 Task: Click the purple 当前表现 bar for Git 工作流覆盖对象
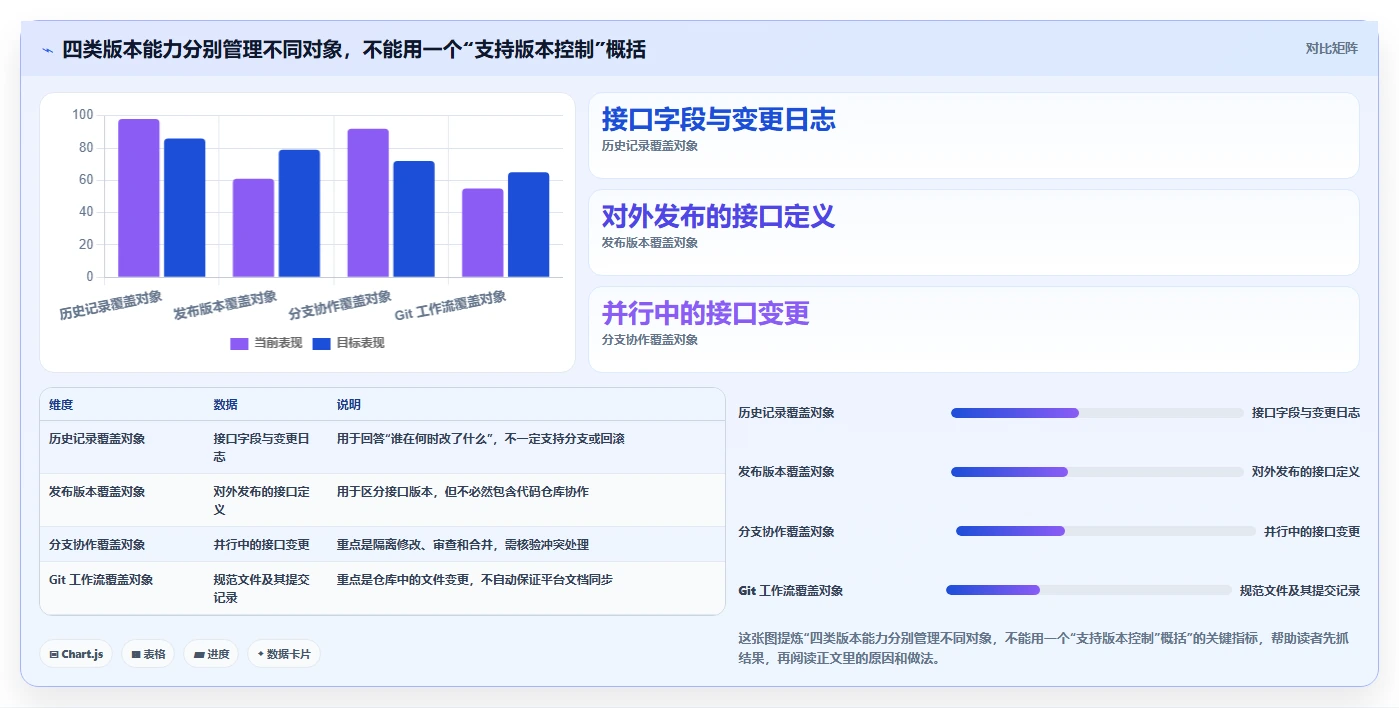(x=483, y=233)
